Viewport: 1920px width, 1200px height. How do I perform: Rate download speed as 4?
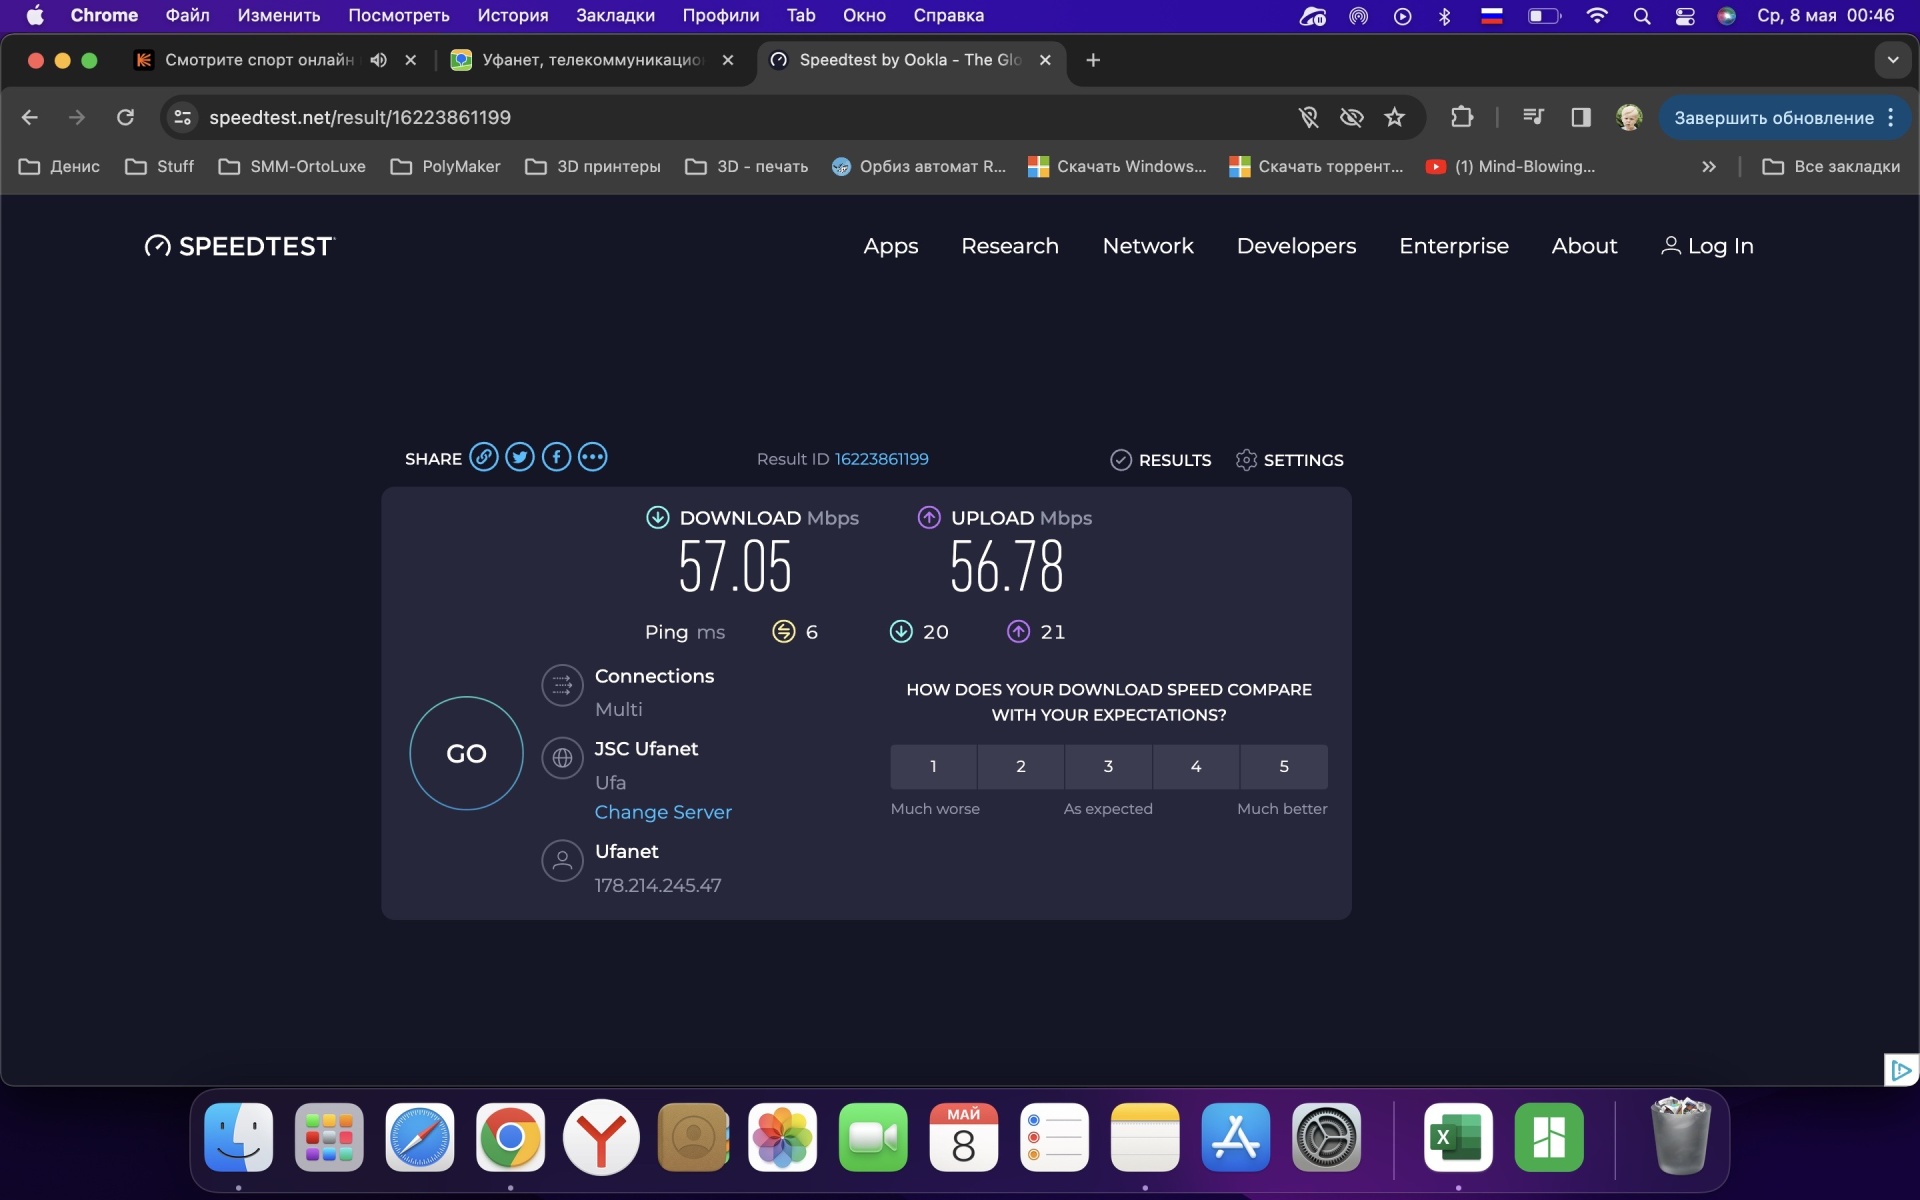(x=1196, y=767)
